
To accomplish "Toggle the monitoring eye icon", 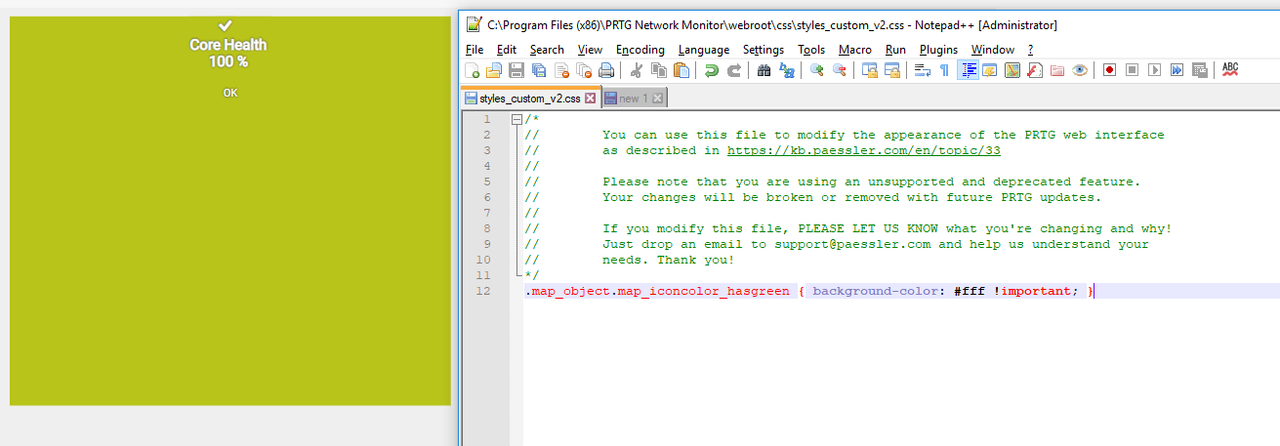I will [x=1080, y=70].
